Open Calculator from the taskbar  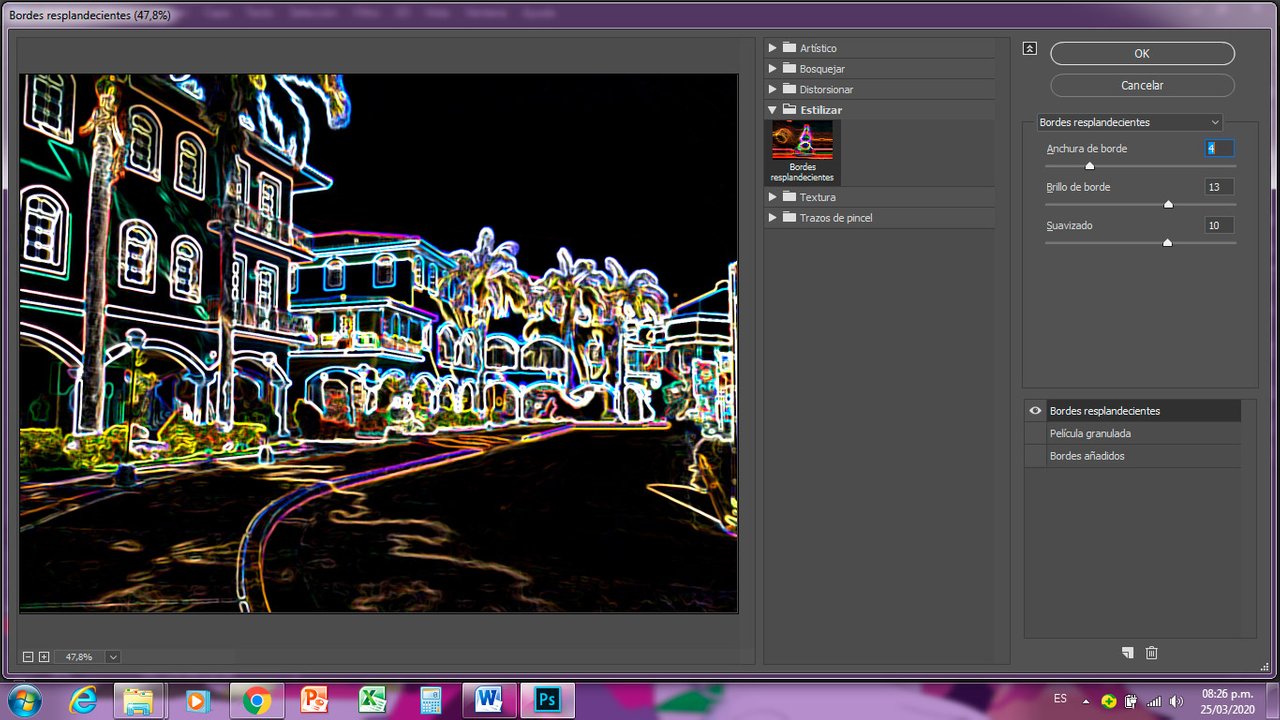(431, 701)
